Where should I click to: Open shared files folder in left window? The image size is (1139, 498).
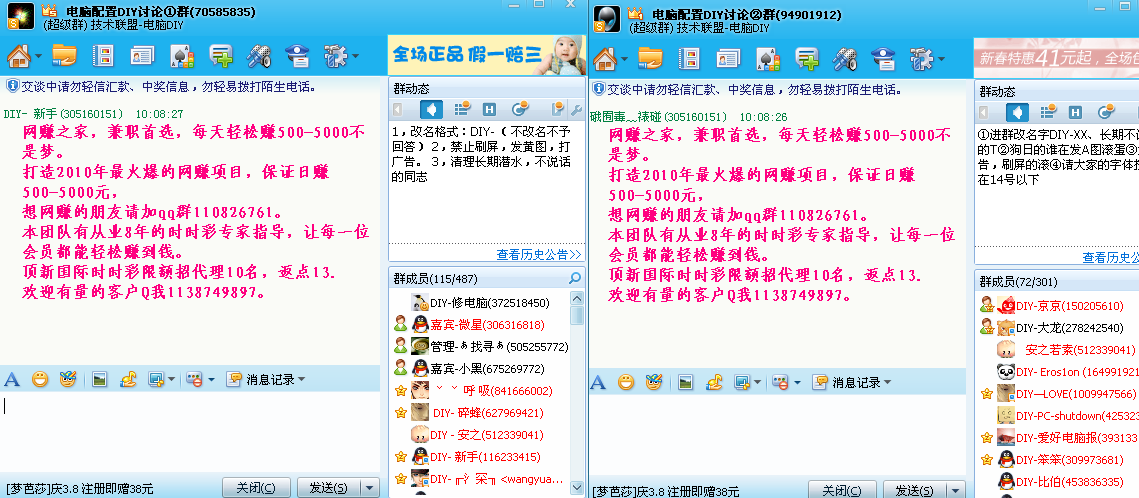click(64, 55)
